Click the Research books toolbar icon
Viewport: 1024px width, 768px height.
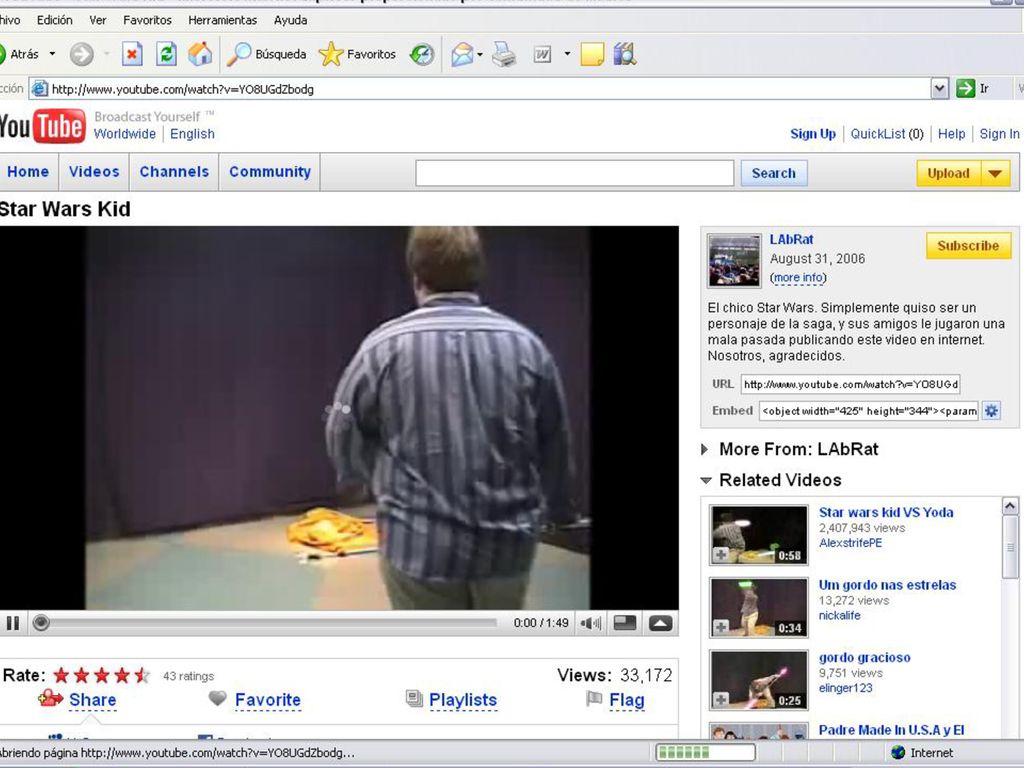click(x=625, y=54)
